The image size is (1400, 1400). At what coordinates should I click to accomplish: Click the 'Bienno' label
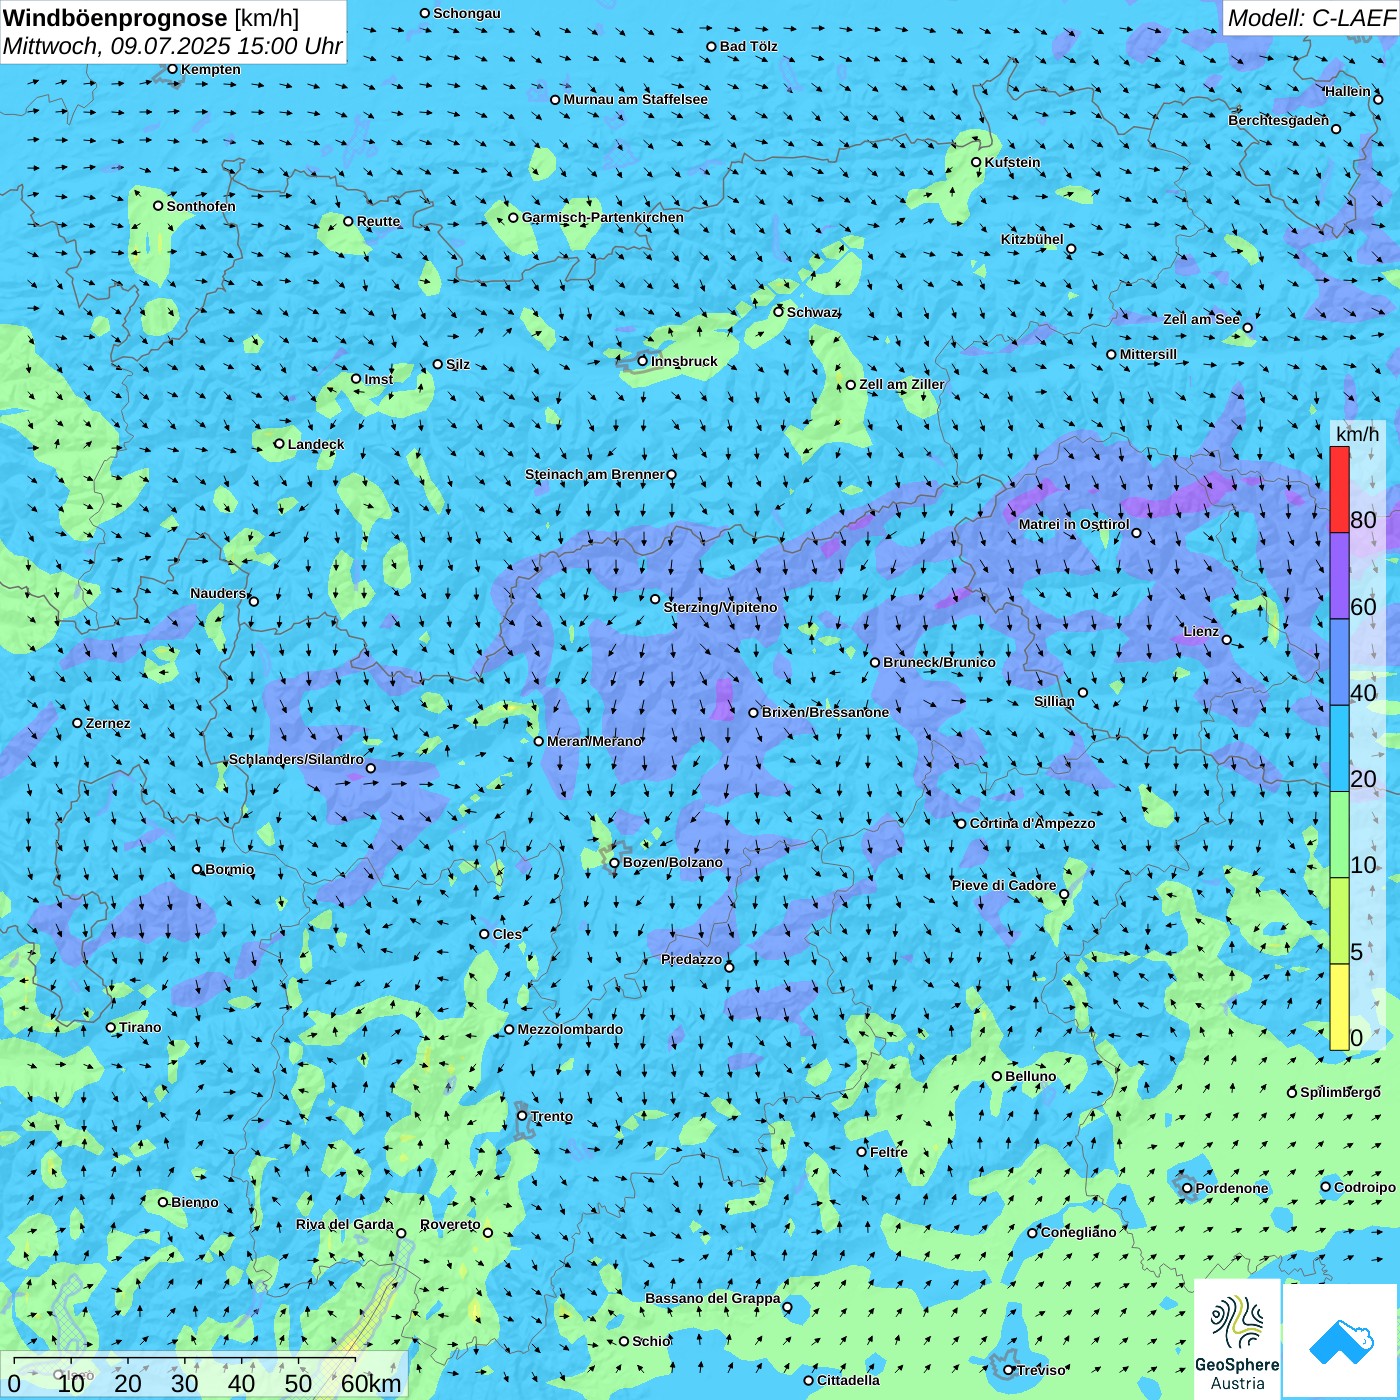coord(194,1202)
